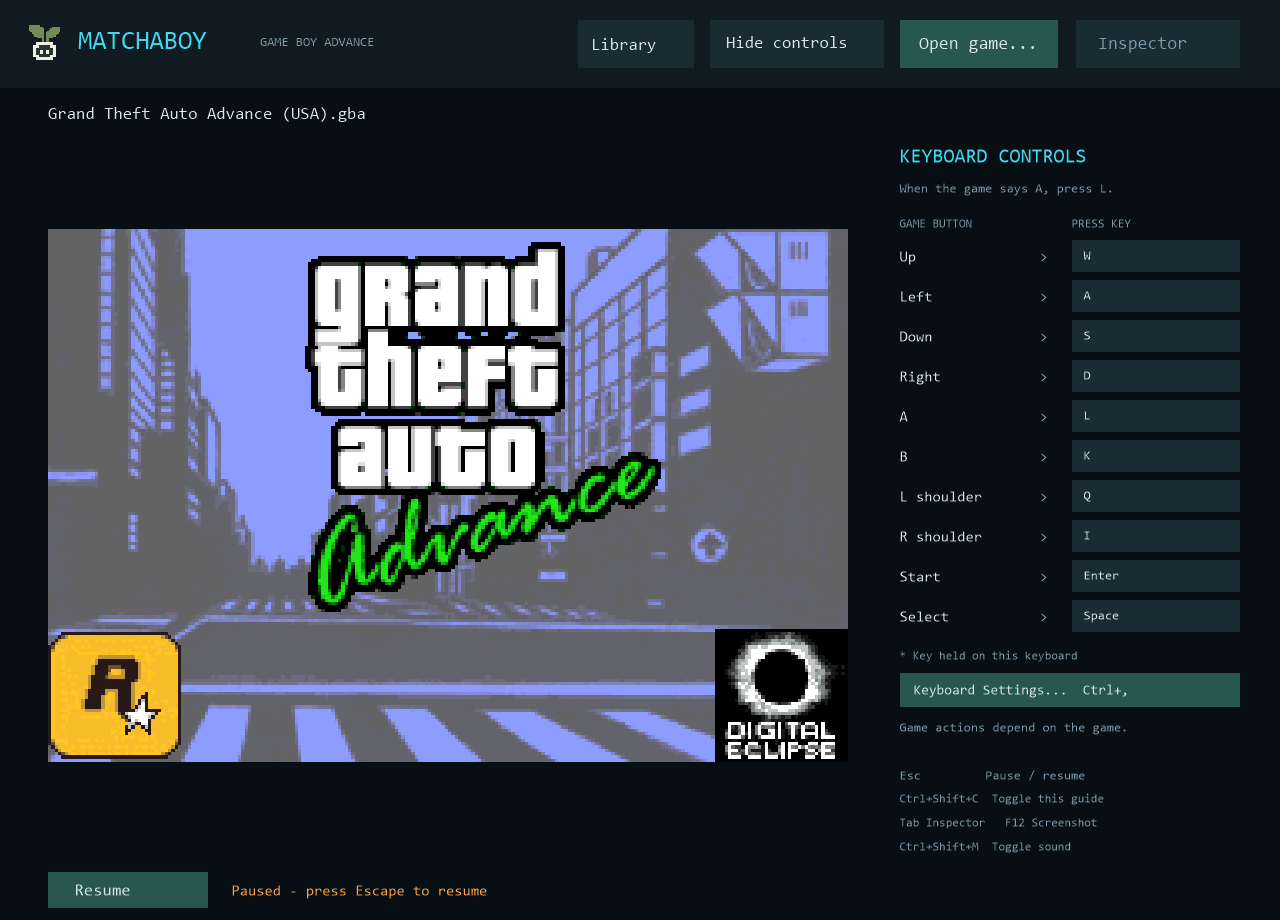Click the arrow next to Down
1280x920 pixels.
pos(1044,337)
